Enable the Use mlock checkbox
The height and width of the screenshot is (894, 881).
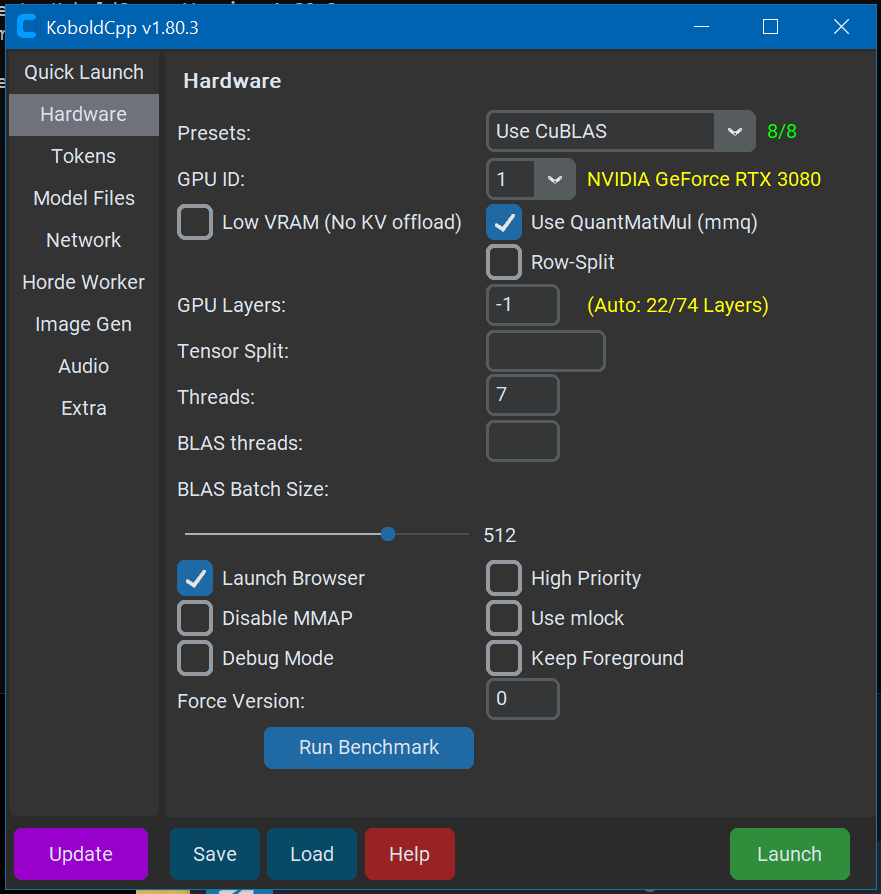click(x=504, y=618)
